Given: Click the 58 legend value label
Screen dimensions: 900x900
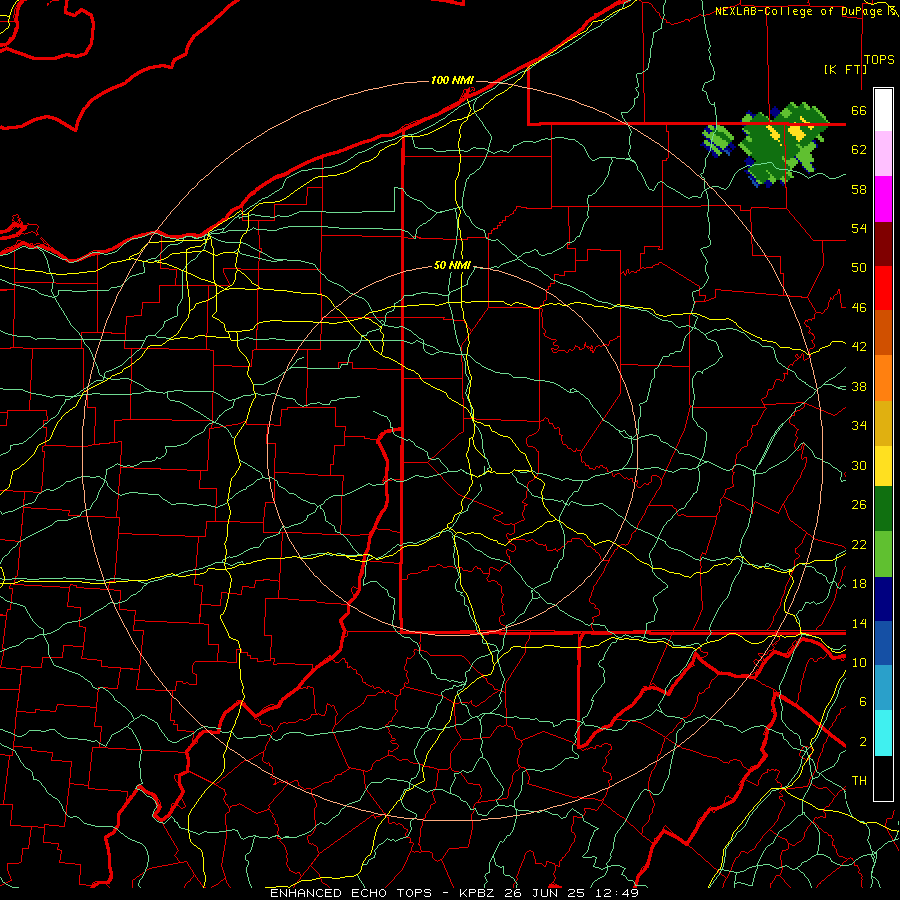Looking at the screenshot, I should pos(859,189).
